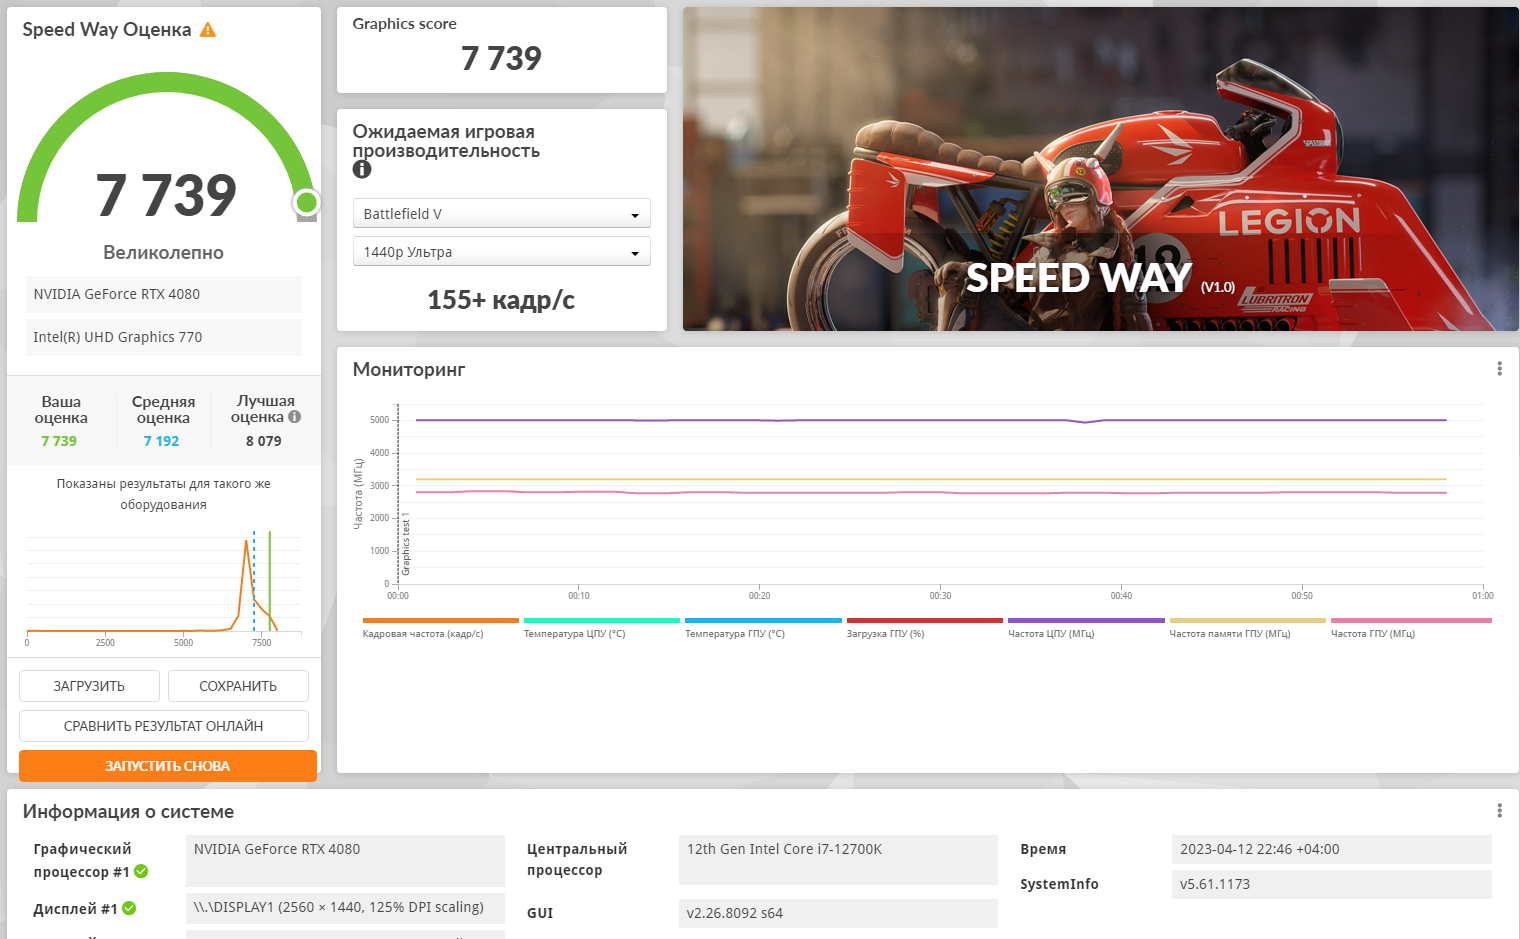Click NVIDIA GeForce RTX 4080 in system information
The height and width of the screenshot is (939, 1520).
(x=345, y=861)
